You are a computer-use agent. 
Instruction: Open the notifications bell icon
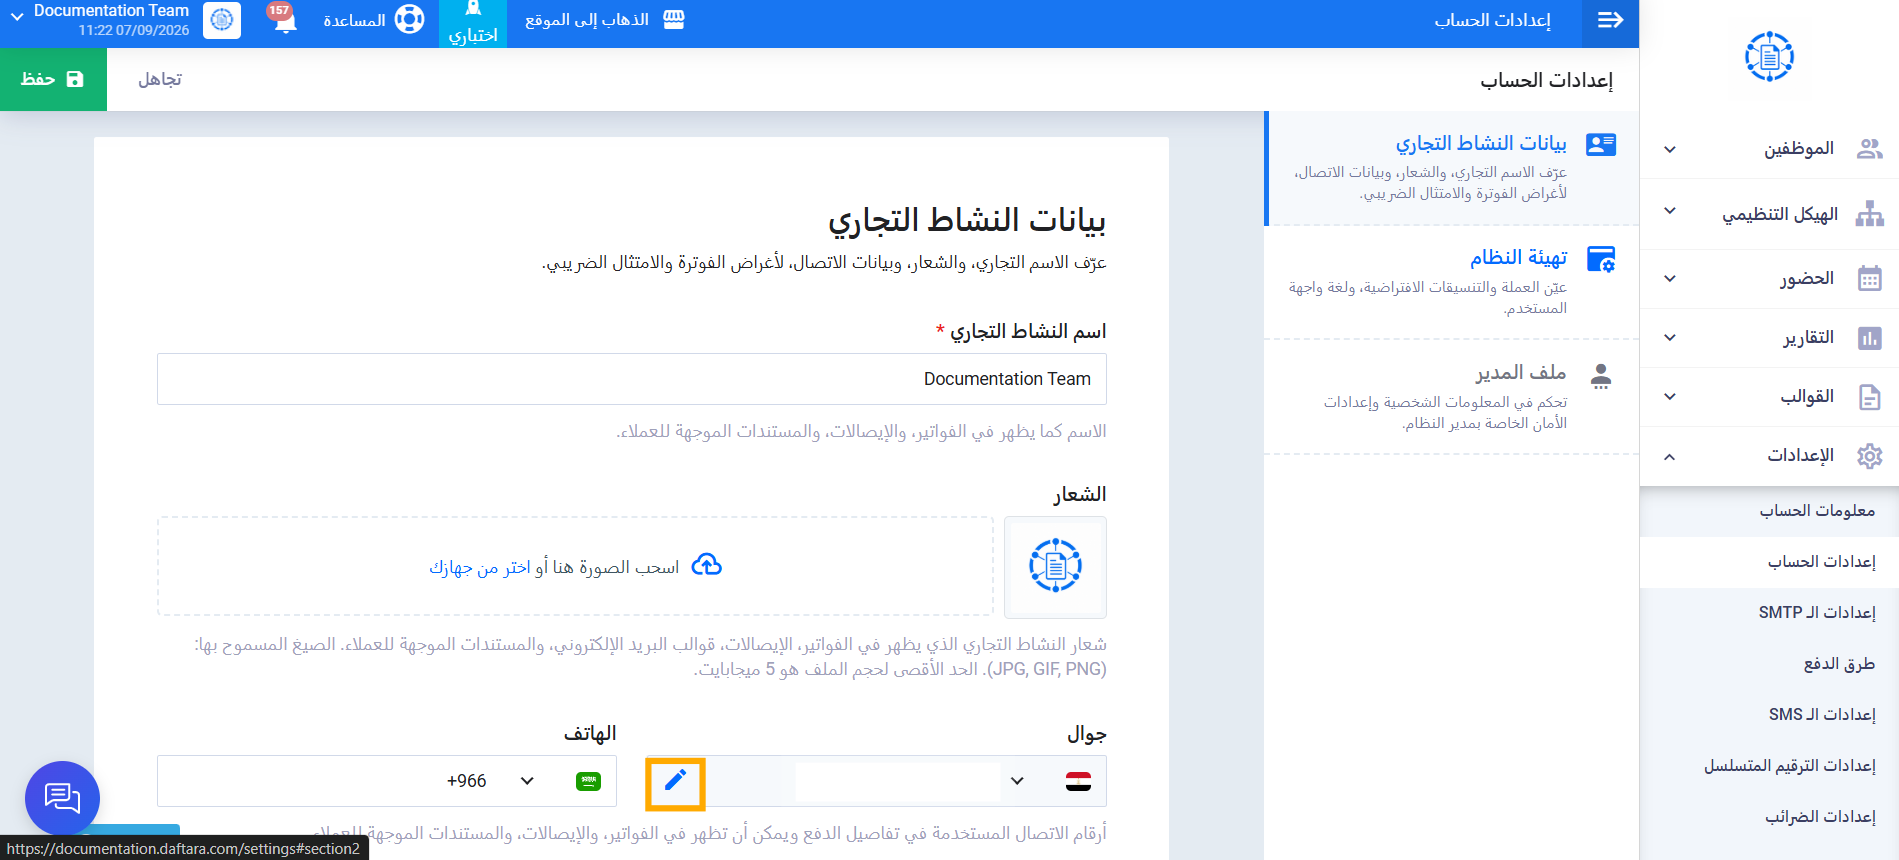[x=284, y=20]
